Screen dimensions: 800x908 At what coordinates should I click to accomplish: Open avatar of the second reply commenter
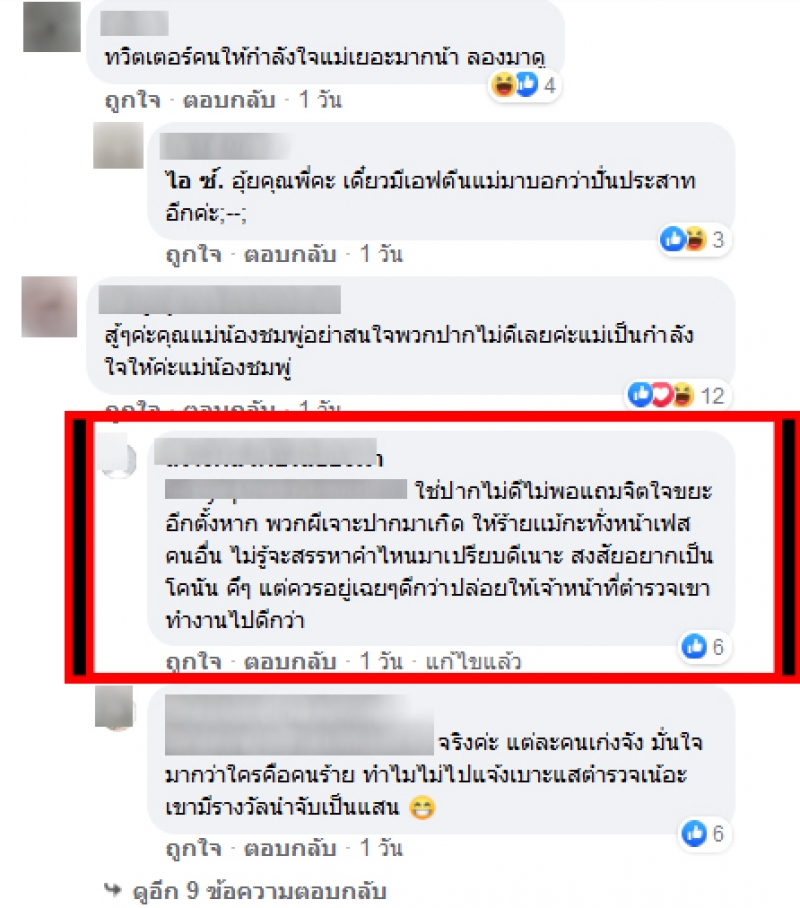pyautogui.click(x=118, y=145)
